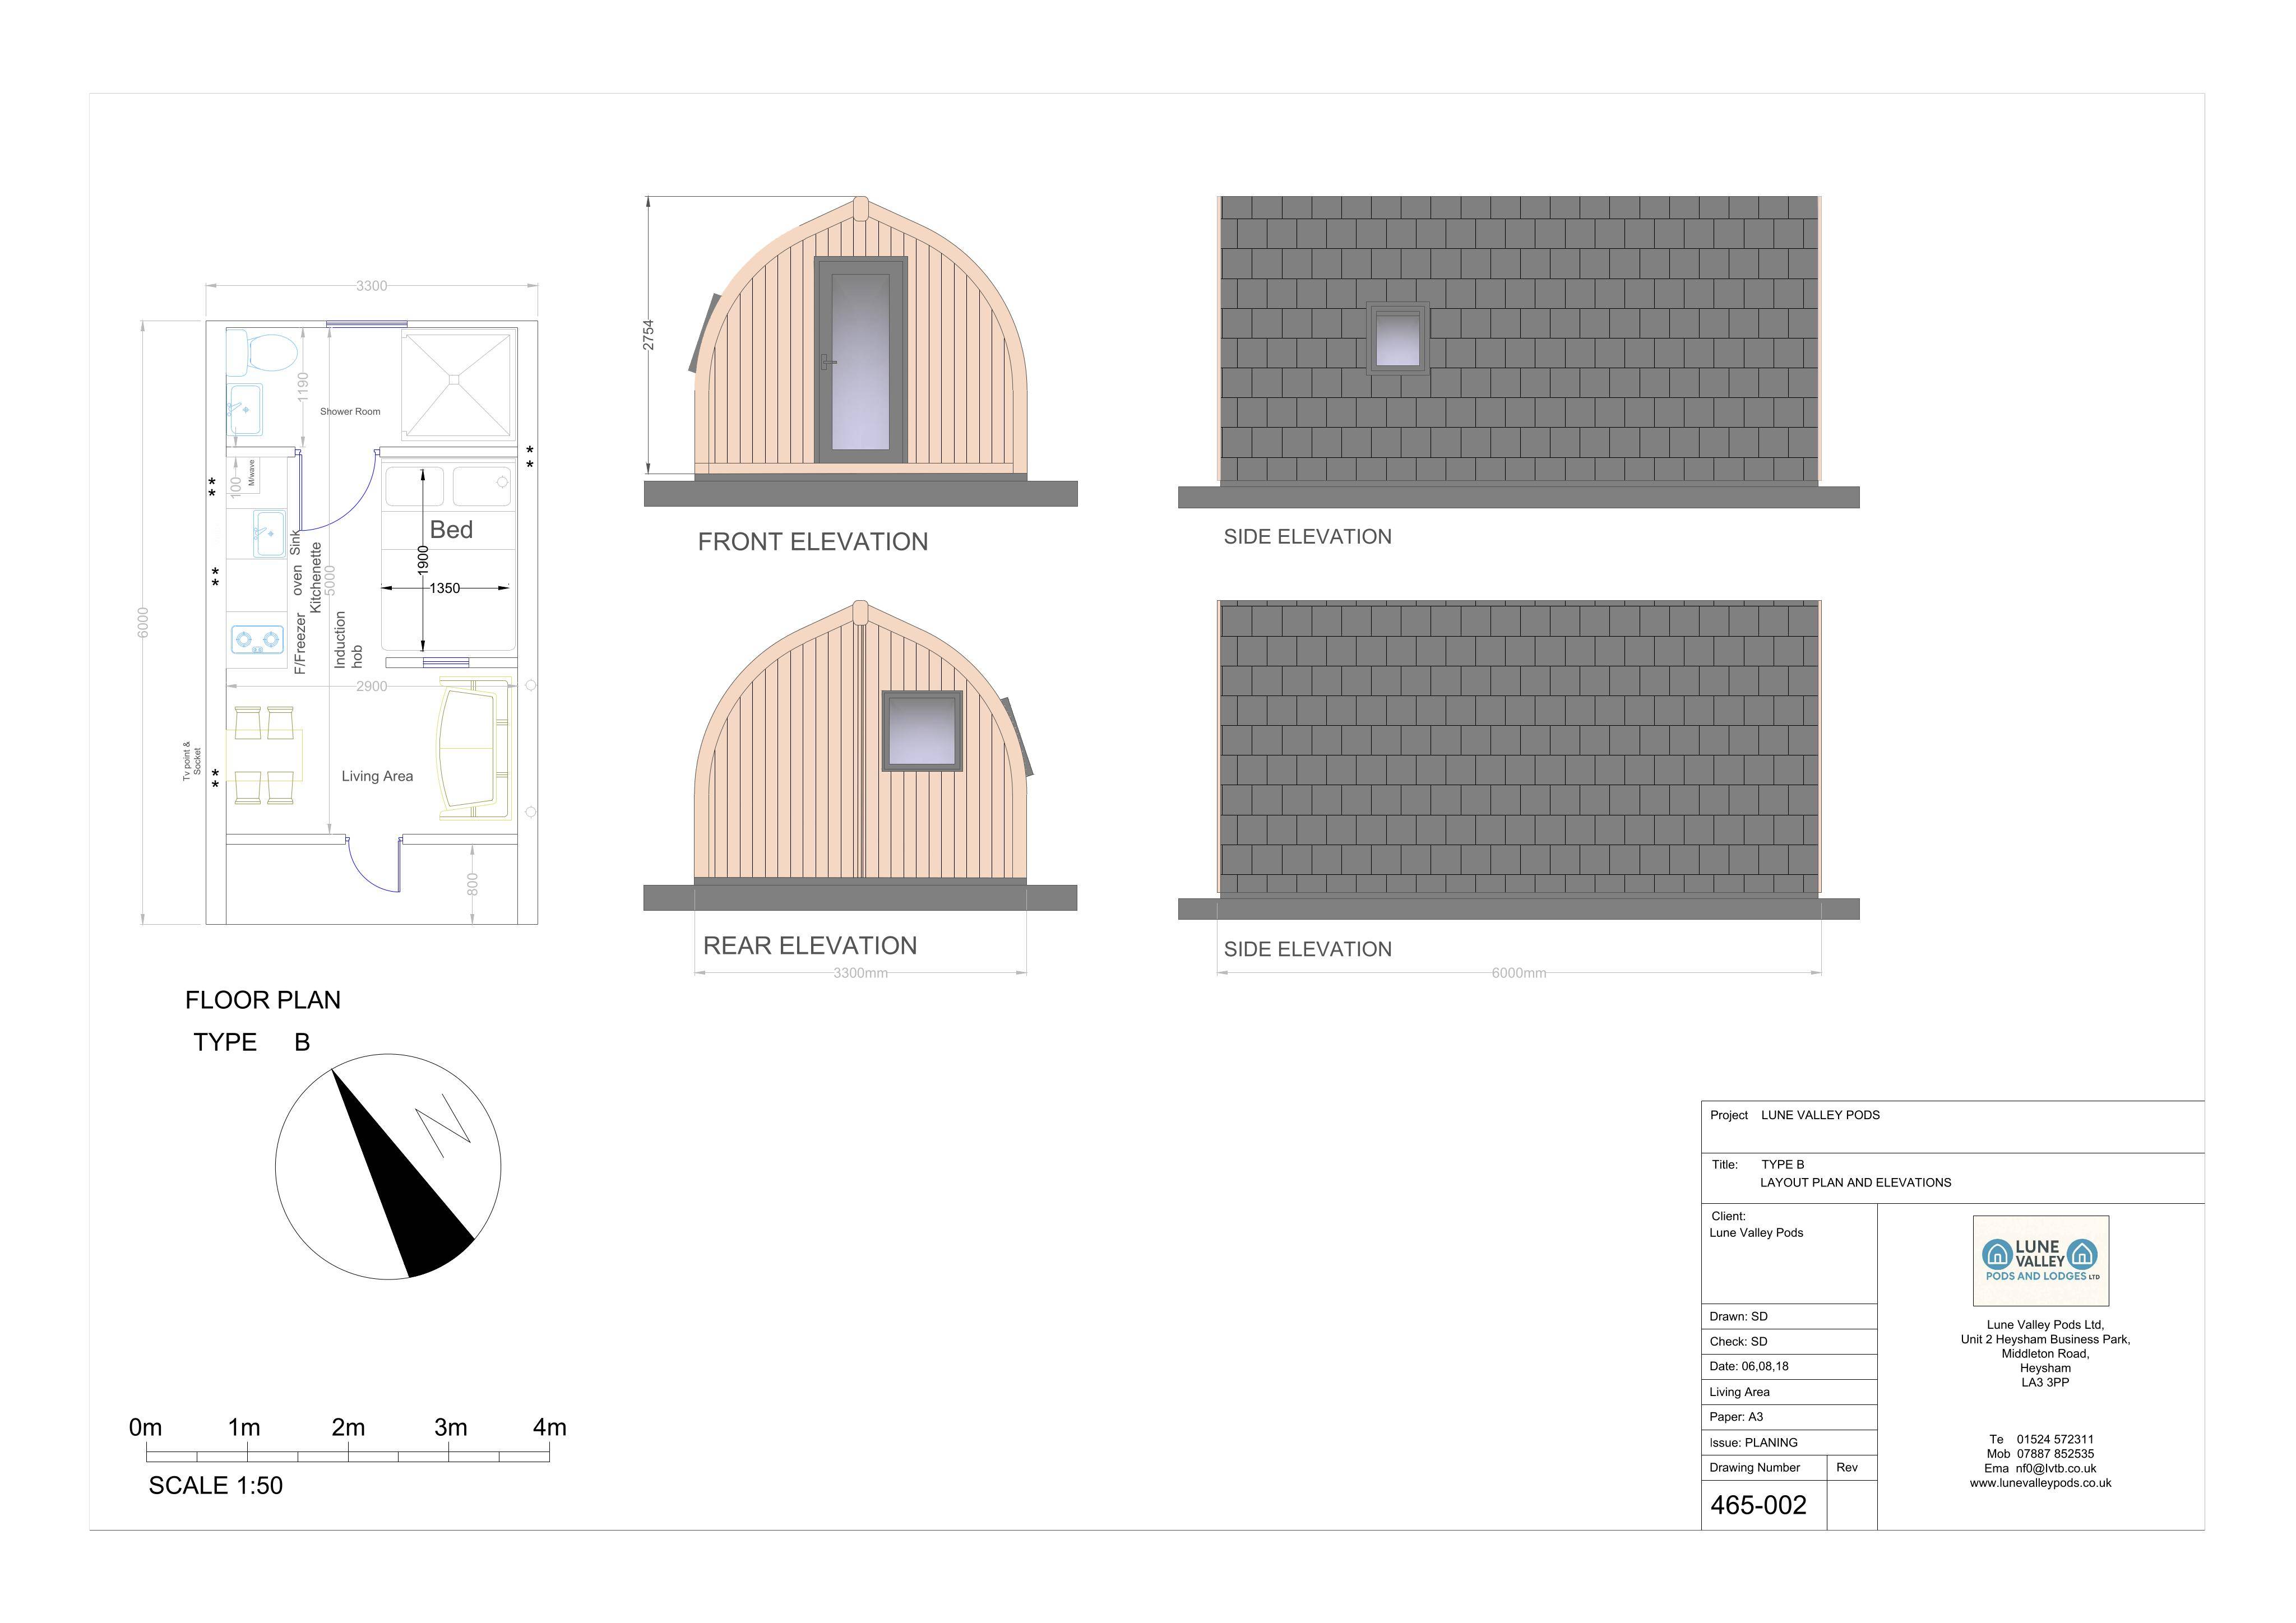Click the Living Area label on floor plan
The width and height of the screenshot is (2296, 1623).
[377, 776]
